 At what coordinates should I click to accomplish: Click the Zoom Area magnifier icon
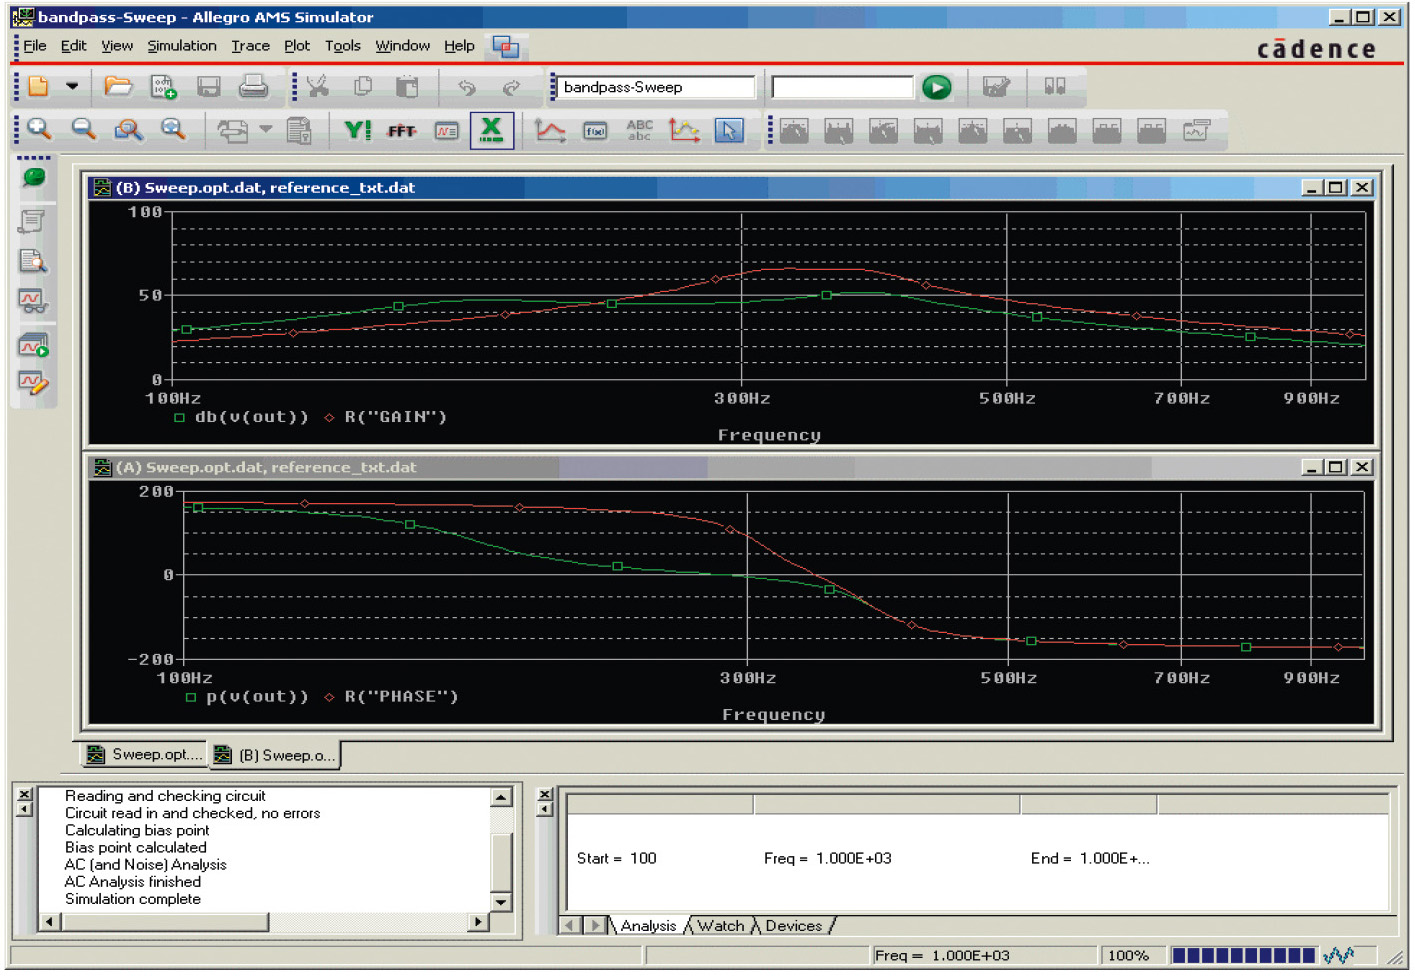[x=128, y=130]
